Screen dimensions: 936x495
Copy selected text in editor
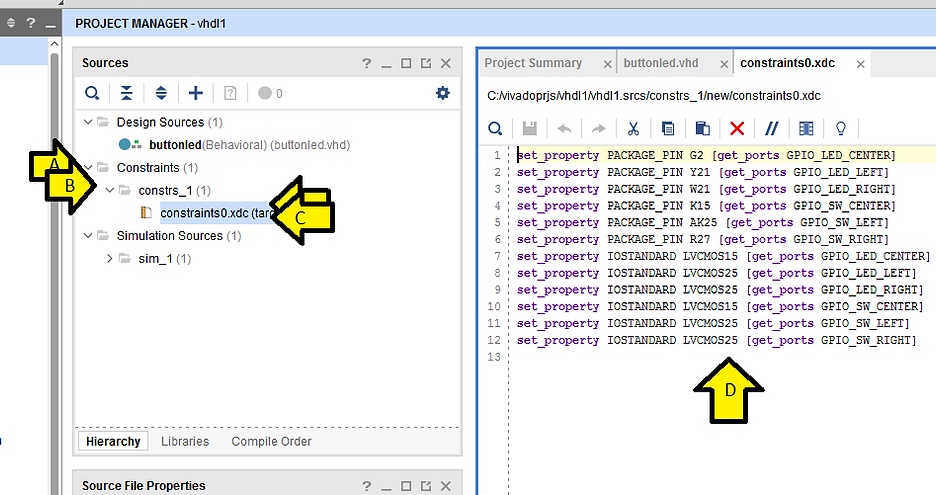668,128
